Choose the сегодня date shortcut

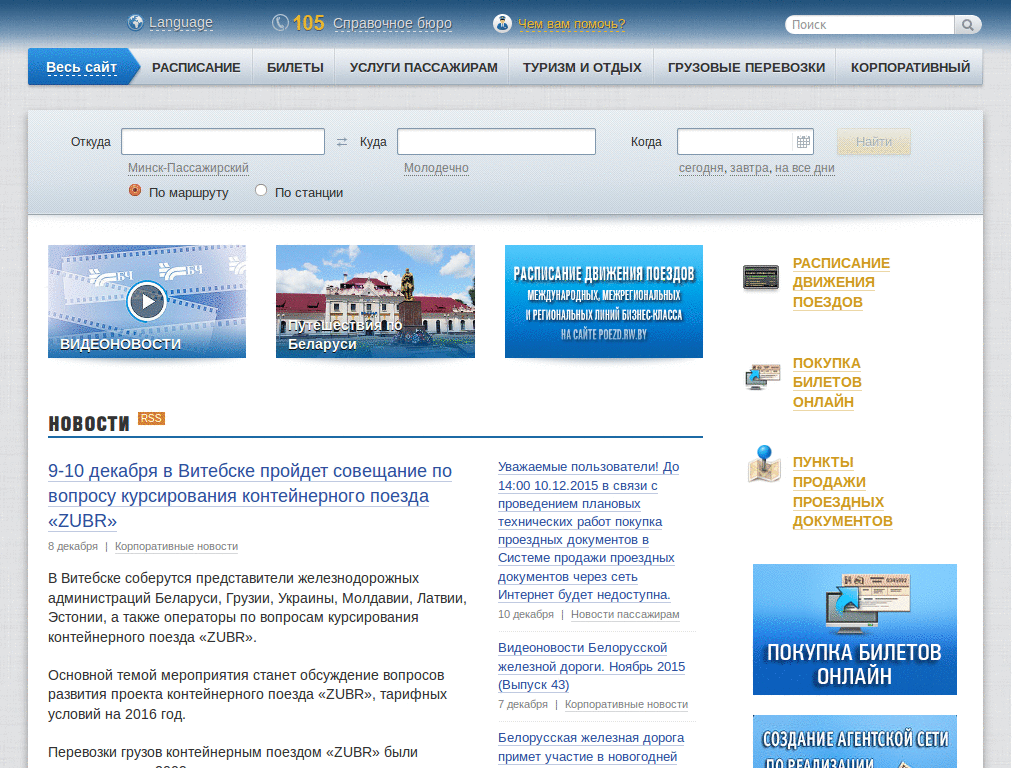point(701,168)
